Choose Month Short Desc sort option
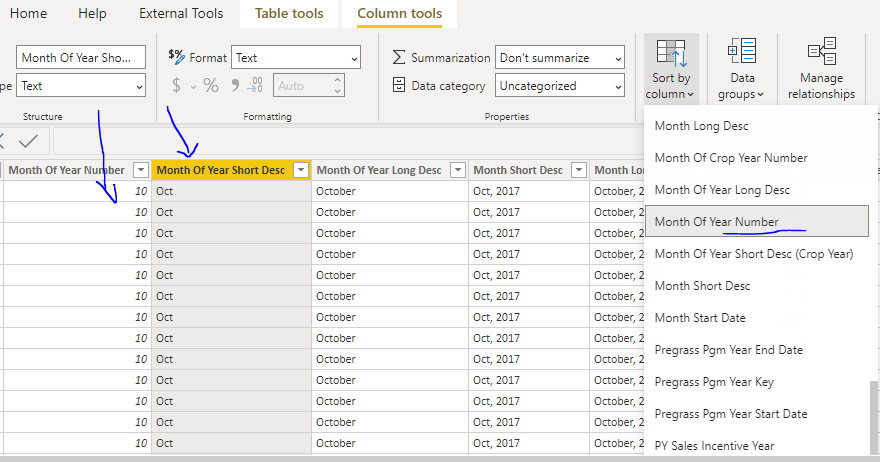Image resolution: width=880 pixels, height=462 pixels. [x=757, y=286]
